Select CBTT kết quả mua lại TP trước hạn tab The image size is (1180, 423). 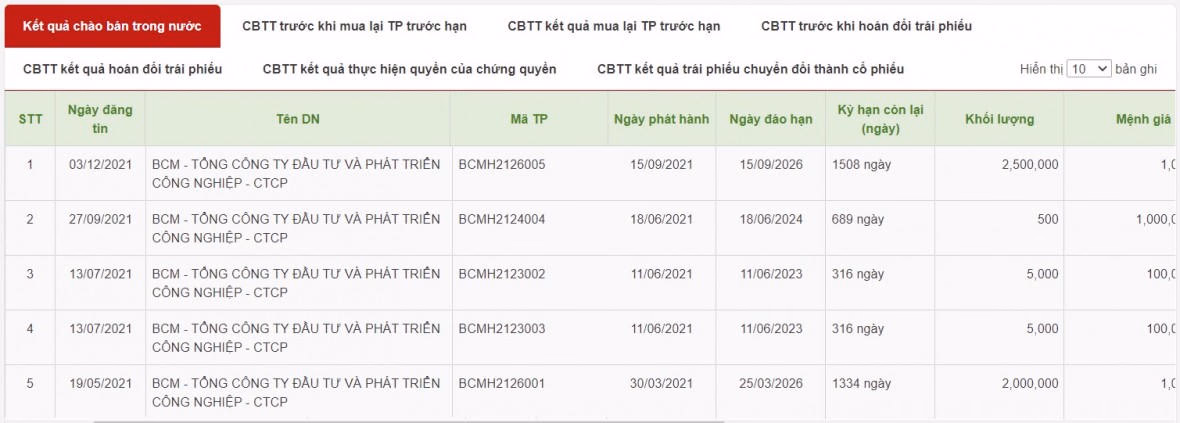(613, 26)
